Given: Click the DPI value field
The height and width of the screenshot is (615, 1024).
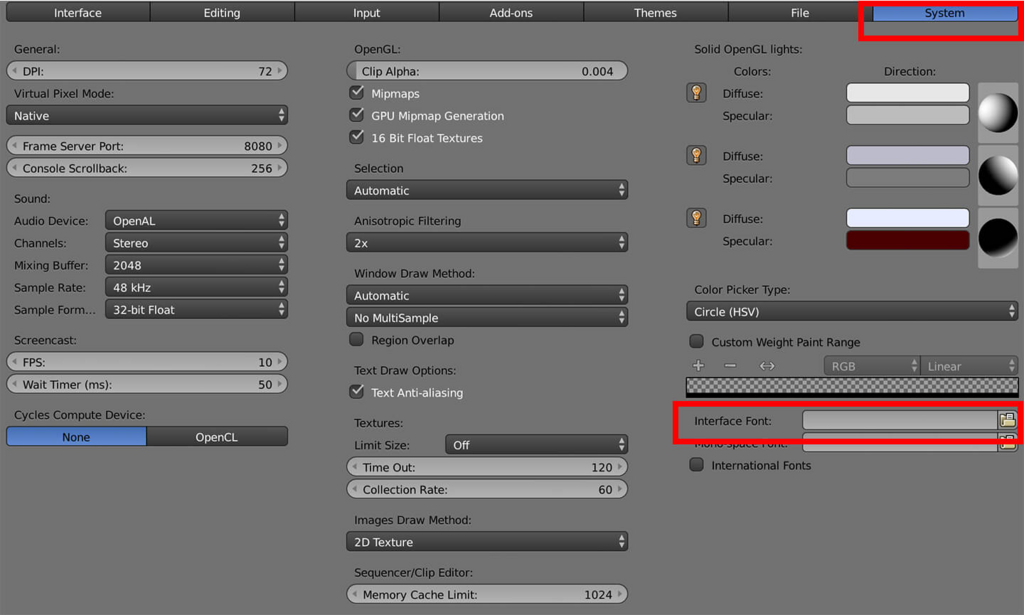Looking at the screenshot, I should [x=147, y=71].
